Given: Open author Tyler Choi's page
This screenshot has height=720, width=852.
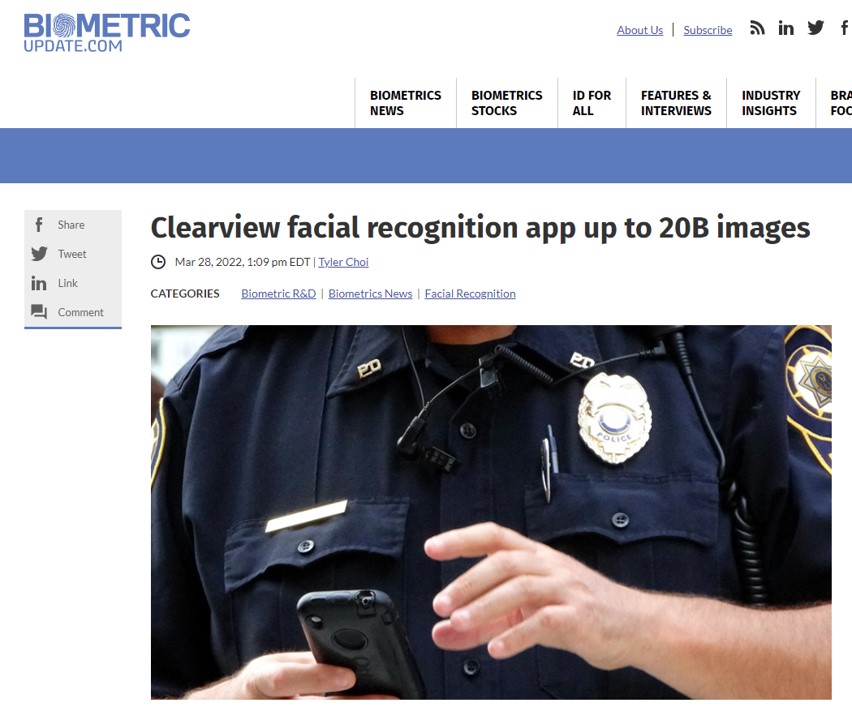Looking at the screenshot, I should 343,262.
